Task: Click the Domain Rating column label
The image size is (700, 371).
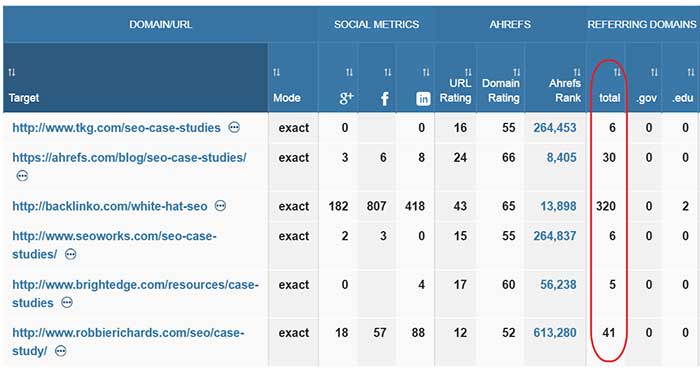Action: [x=501, y=91]
